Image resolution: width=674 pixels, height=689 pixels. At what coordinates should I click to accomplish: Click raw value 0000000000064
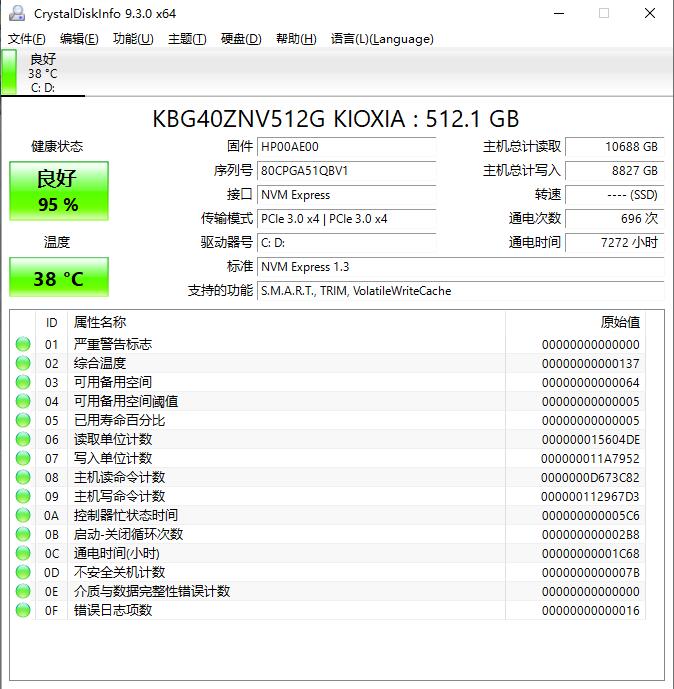(591, 383)
